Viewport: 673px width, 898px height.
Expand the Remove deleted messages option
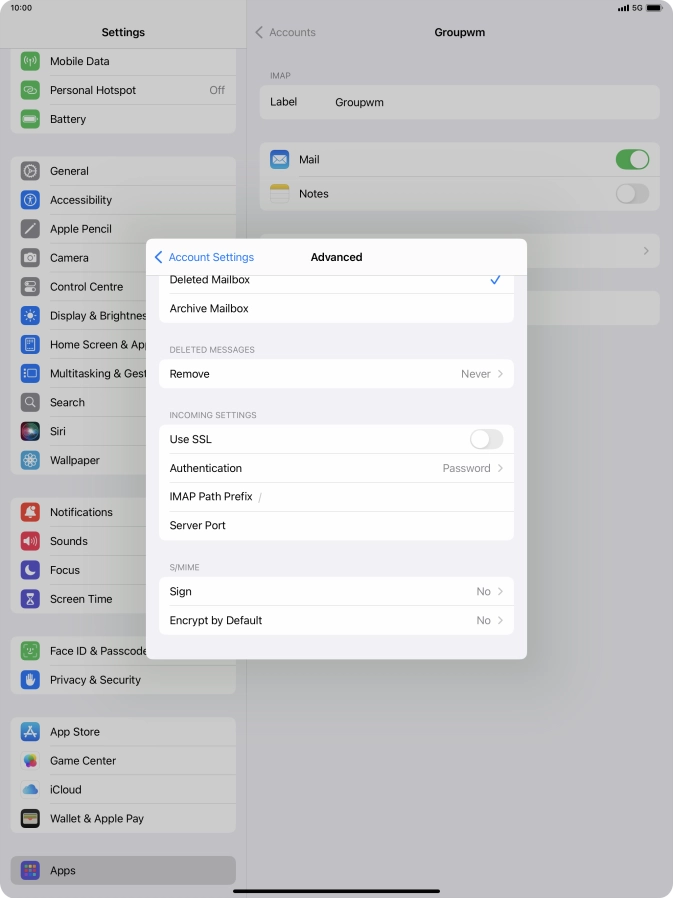tap(336, 374)
